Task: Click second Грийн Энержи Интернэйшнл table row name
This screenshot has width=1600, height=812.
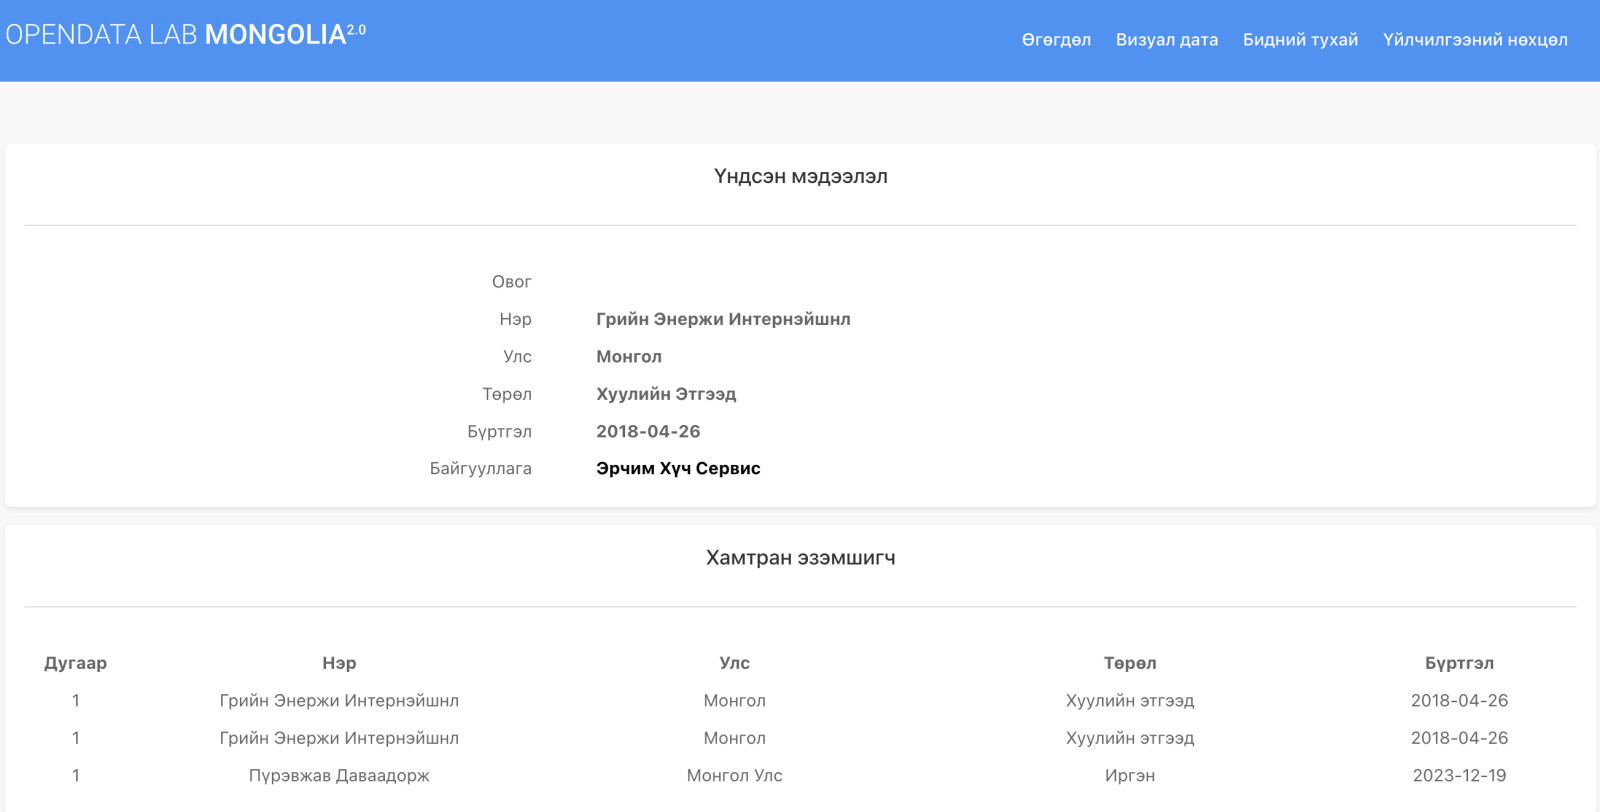Action: 339,738
